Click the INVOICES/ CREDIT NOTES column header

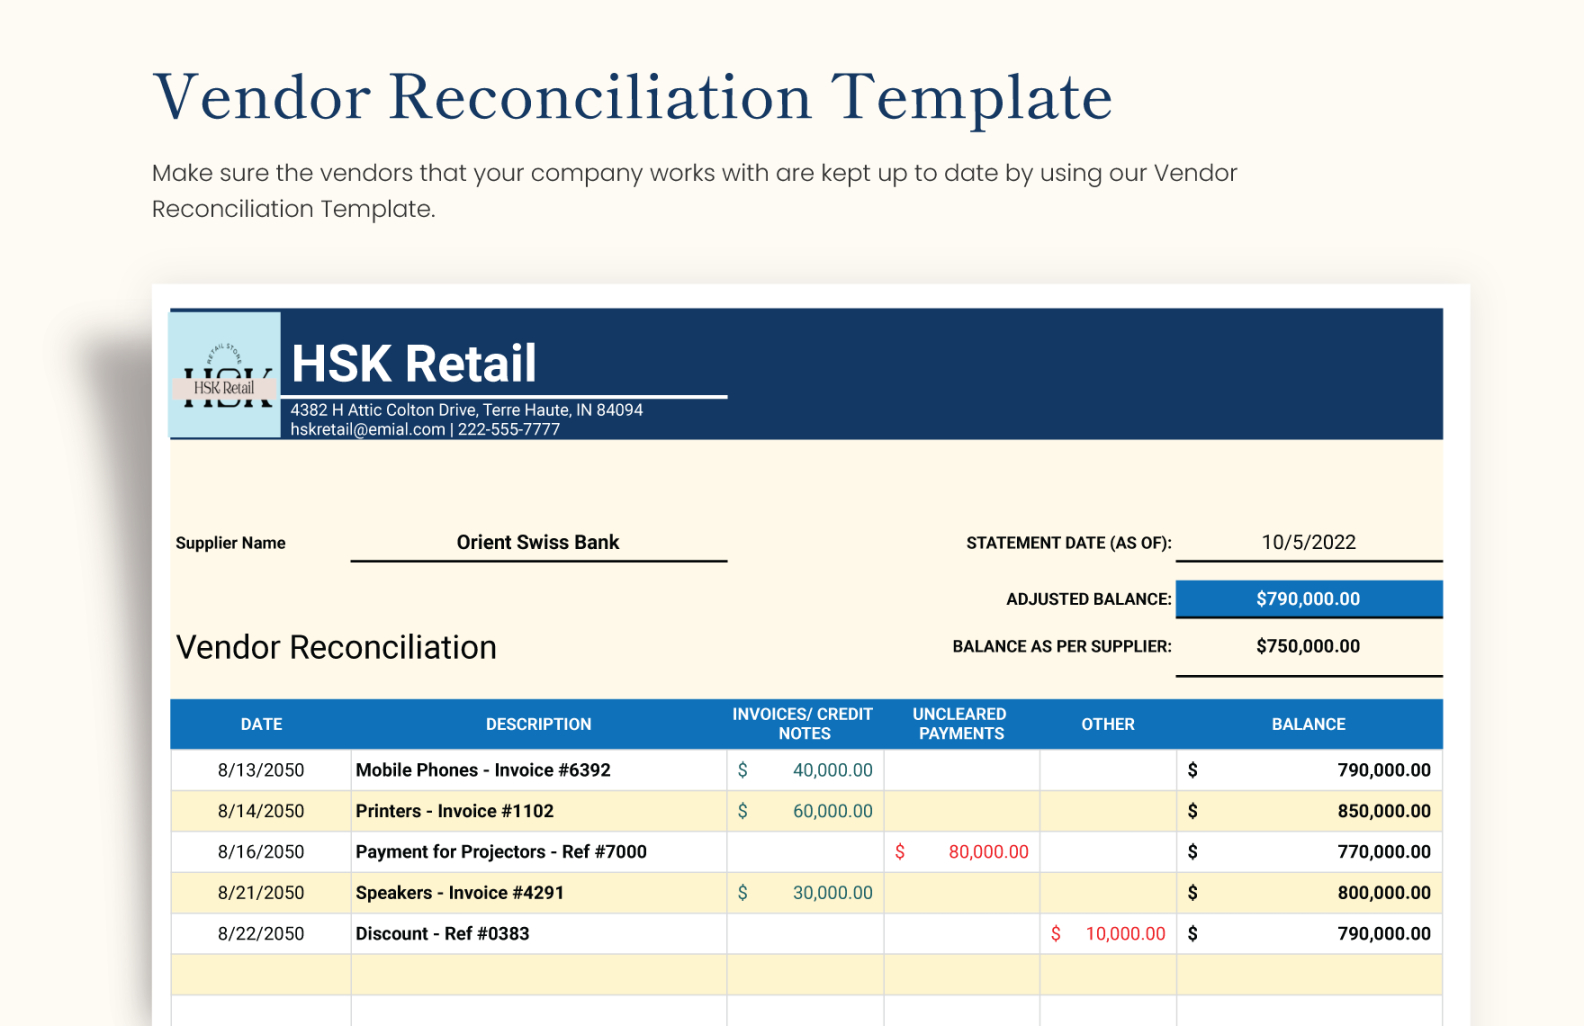pos(803,724)
